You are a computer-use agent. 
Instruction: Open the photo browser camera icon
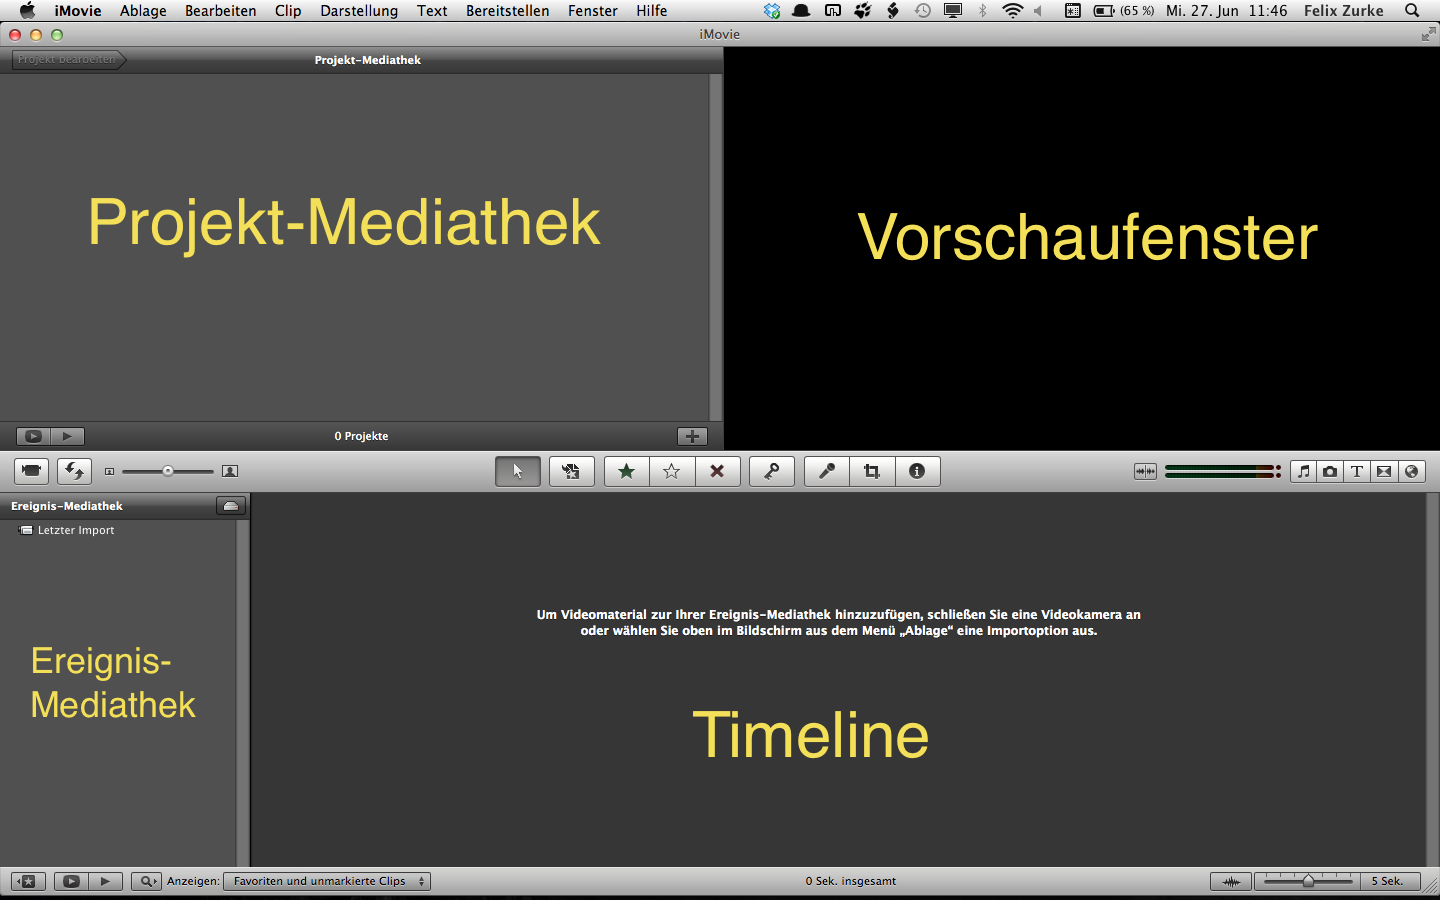tap(1330, 471)
